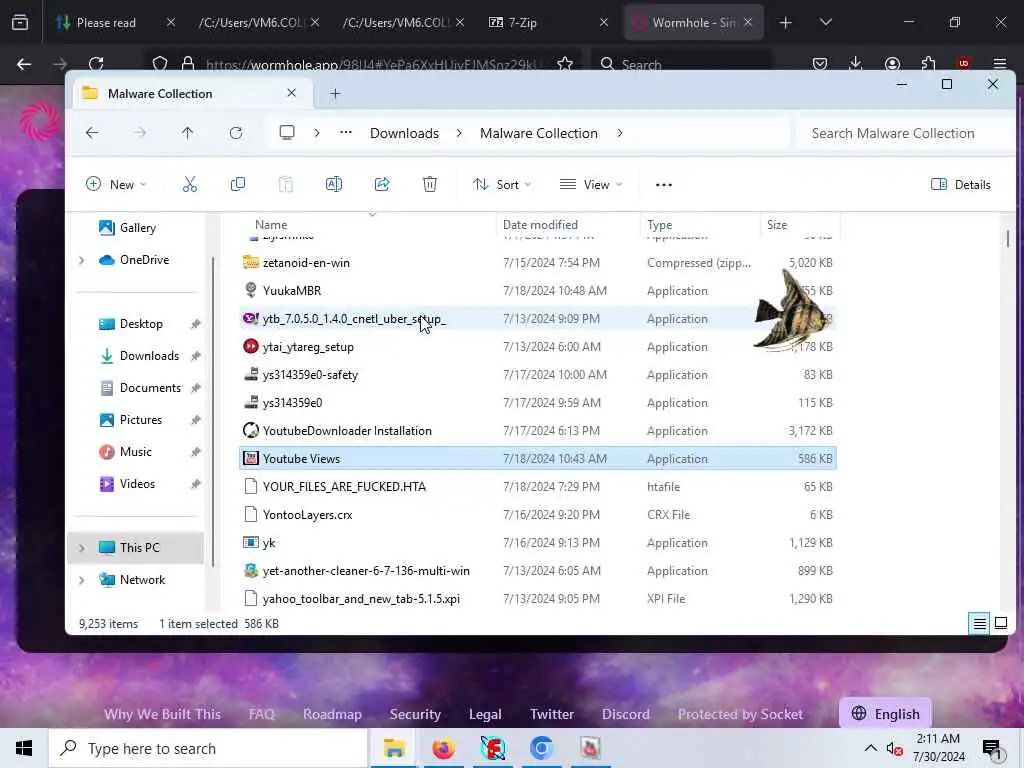Open the Firefox hamburger menu

pos(1000,63)
